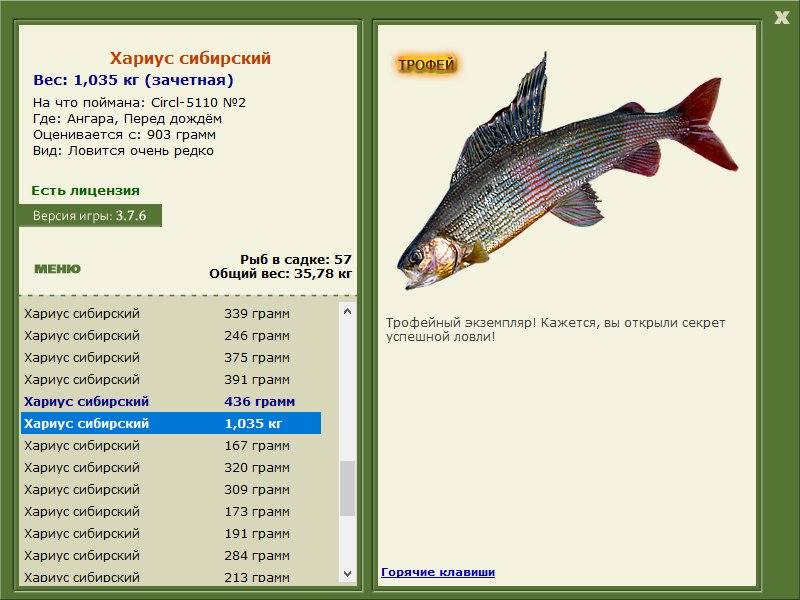Select the 191 грамм grayling row
Screen dimensions: 800x600
171,533
